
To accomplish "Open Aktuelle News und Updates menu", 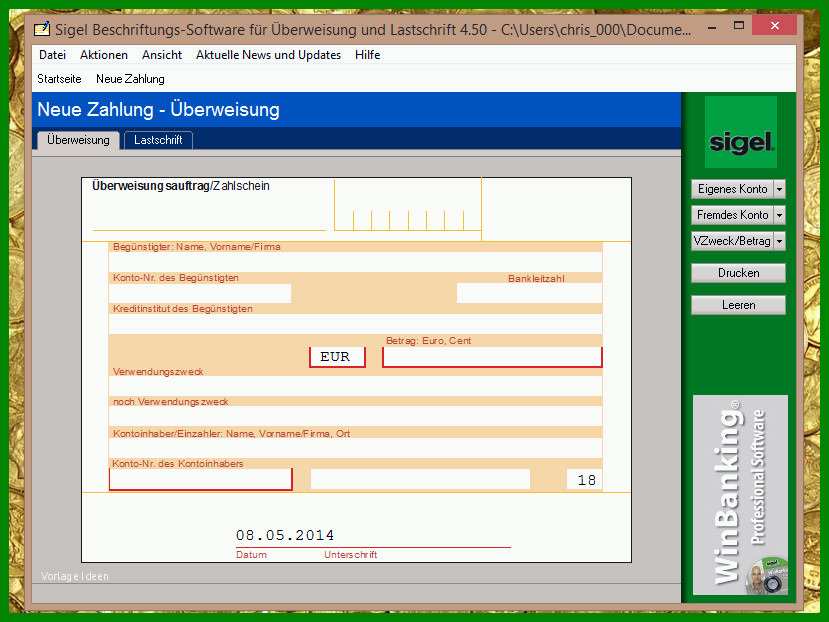I will pyautogui.click(x=268, y=55).
